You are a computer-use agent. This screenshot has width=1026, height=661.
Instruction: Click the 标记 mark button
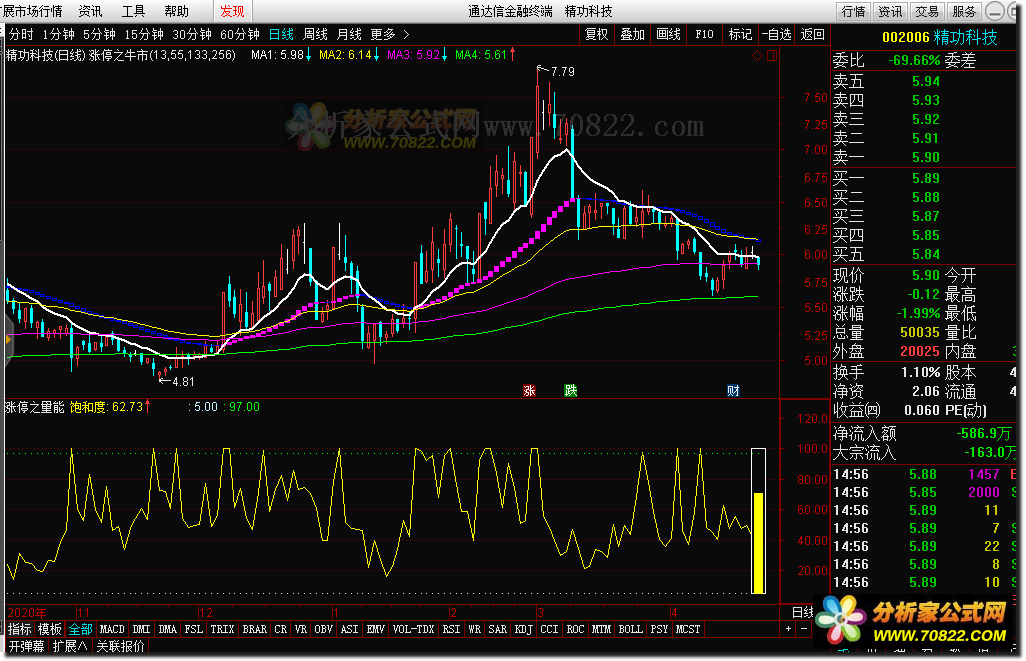tap(740, 35)
